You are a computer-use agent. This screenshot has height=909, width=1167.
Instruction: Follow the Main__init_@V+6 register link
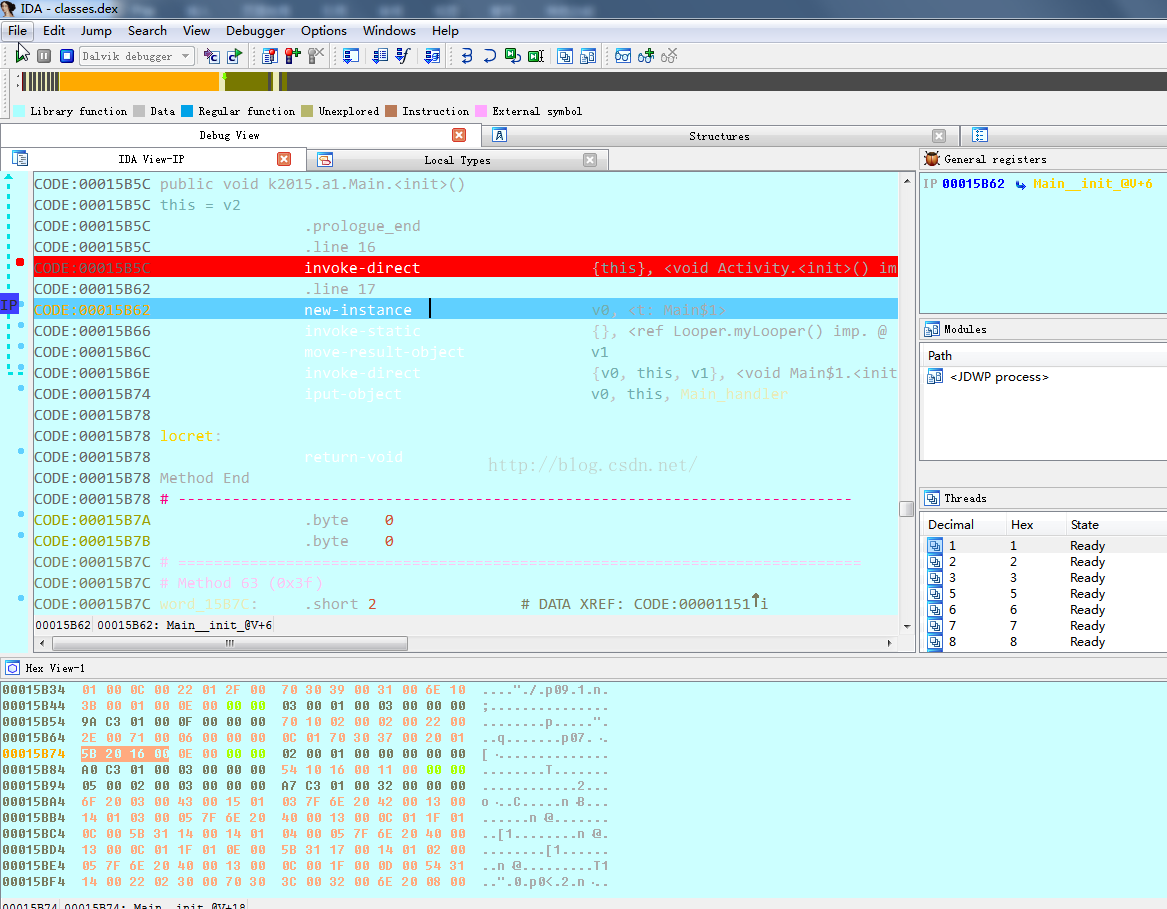pyautogui.click(x=1092, y=184)
